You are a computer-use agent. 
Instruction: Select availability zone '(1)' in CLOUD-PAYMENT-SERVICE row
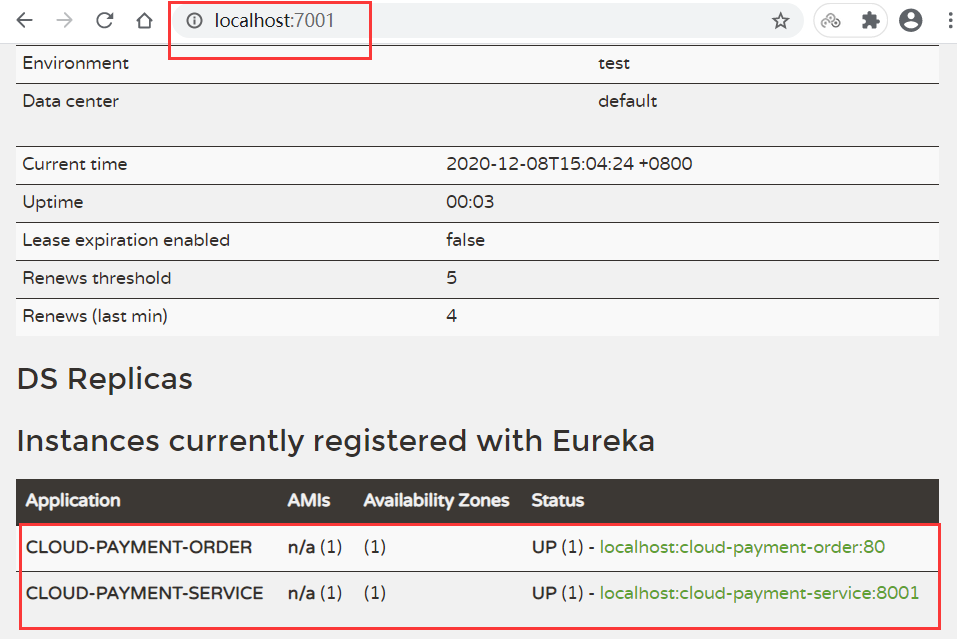pyautogui.click(x=375, y=593)
